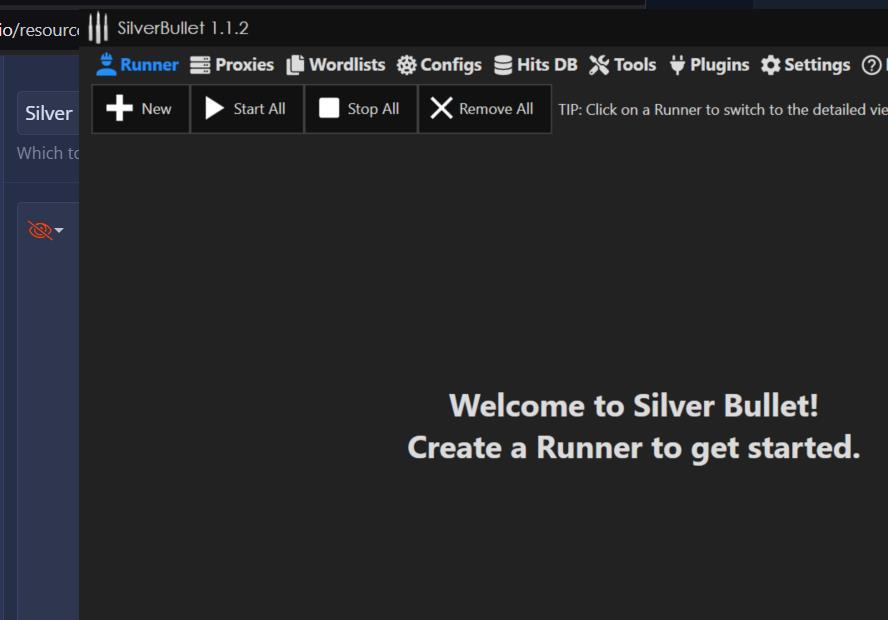888x620 pixels.
Task: Open the Hits DB database icon
Action: [500, 64]
